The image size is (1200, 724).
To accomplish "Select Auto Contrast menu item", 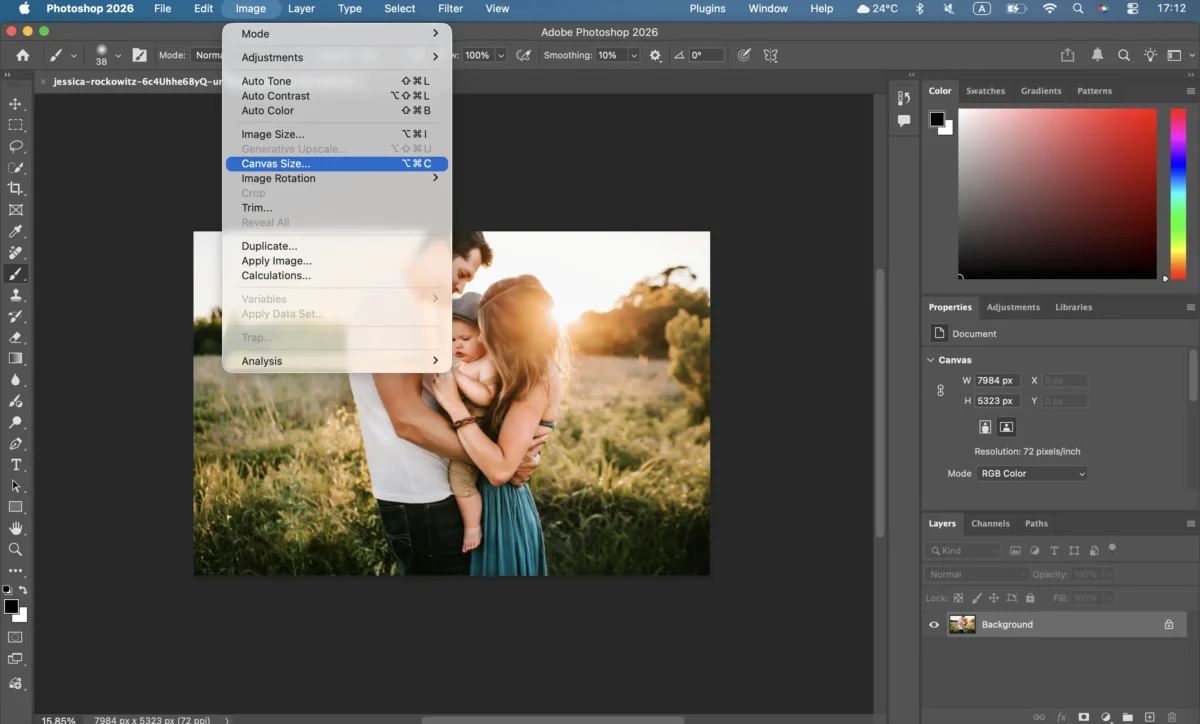I will [337, 96].
